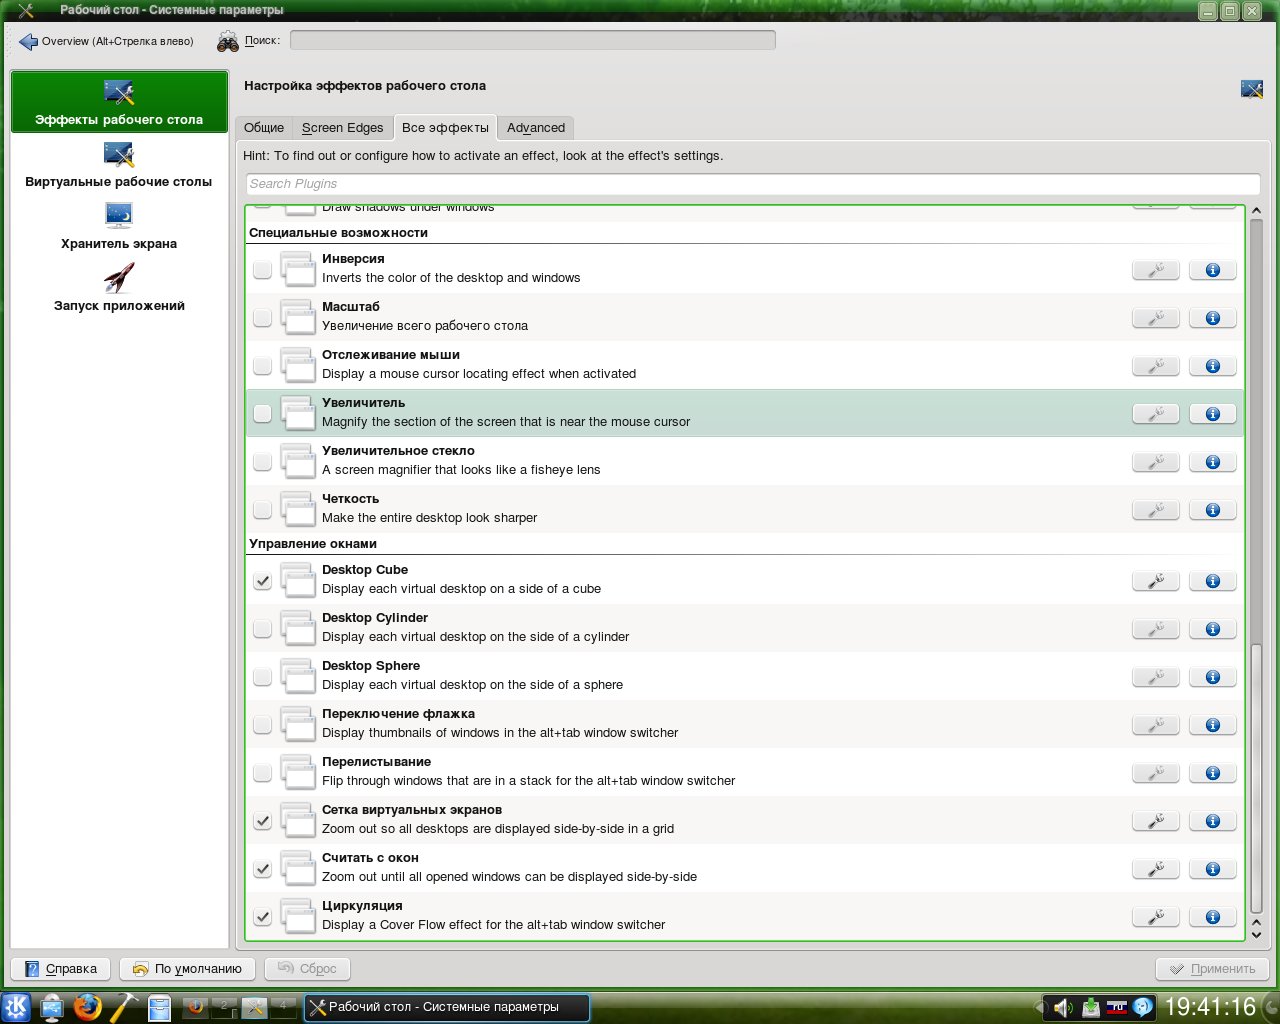Show info about Масштаб effect

click(1212, 318)
